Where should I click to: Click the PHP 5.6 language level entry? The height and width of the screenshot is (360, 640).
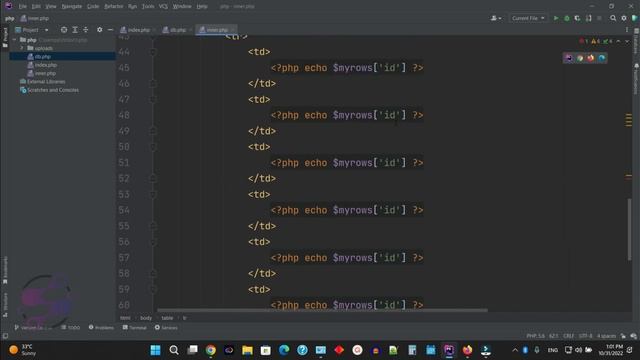click(536, 336)
